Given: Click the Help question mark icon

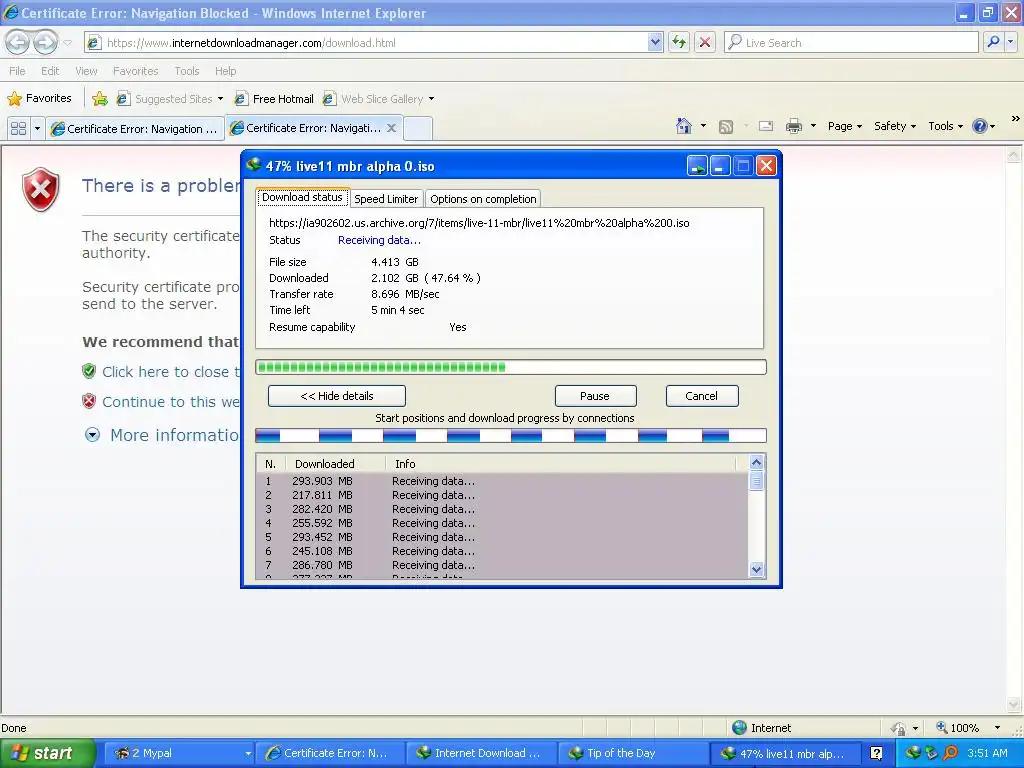Looking at the screenshot, I should click(x=980, y=126).
